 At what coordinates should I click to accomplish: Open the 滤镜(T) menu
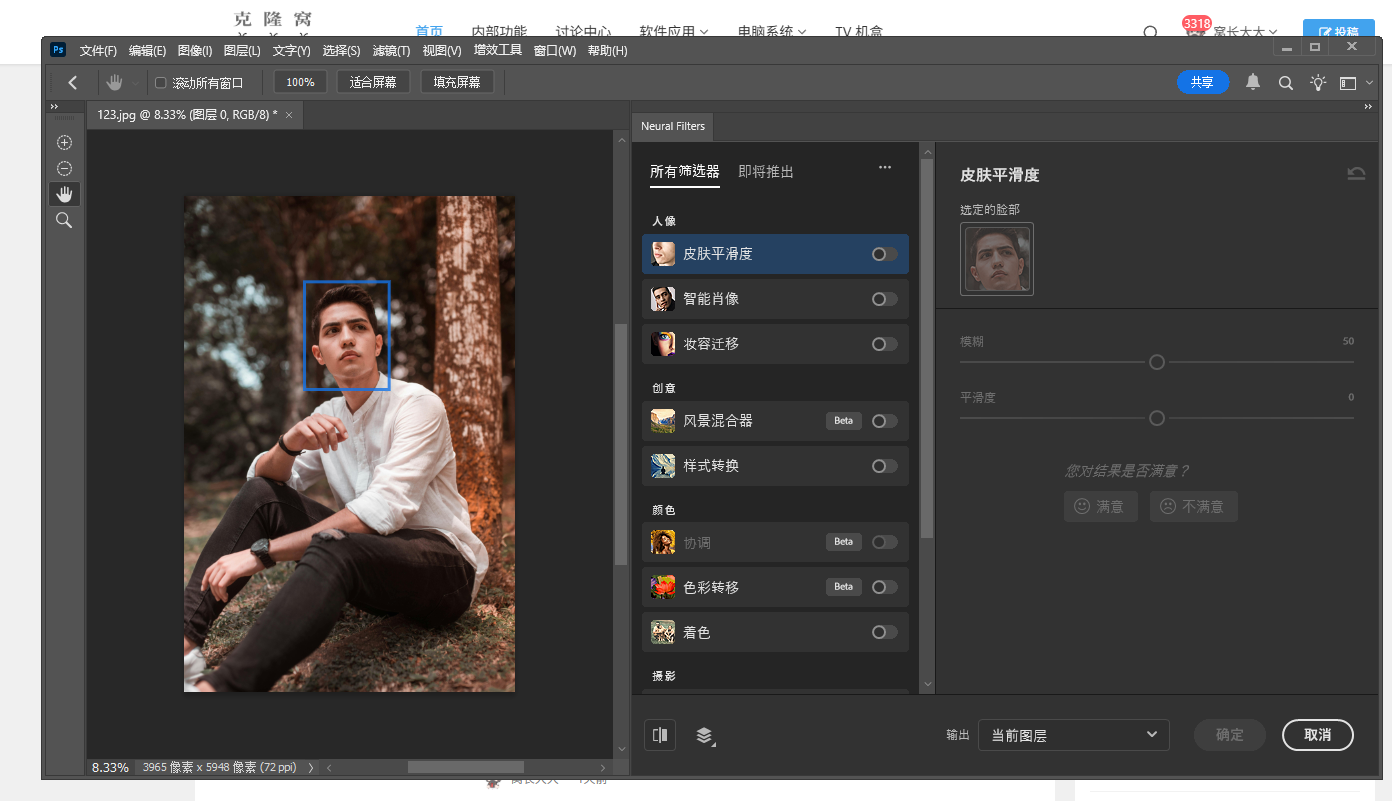[x=391, y=51]
